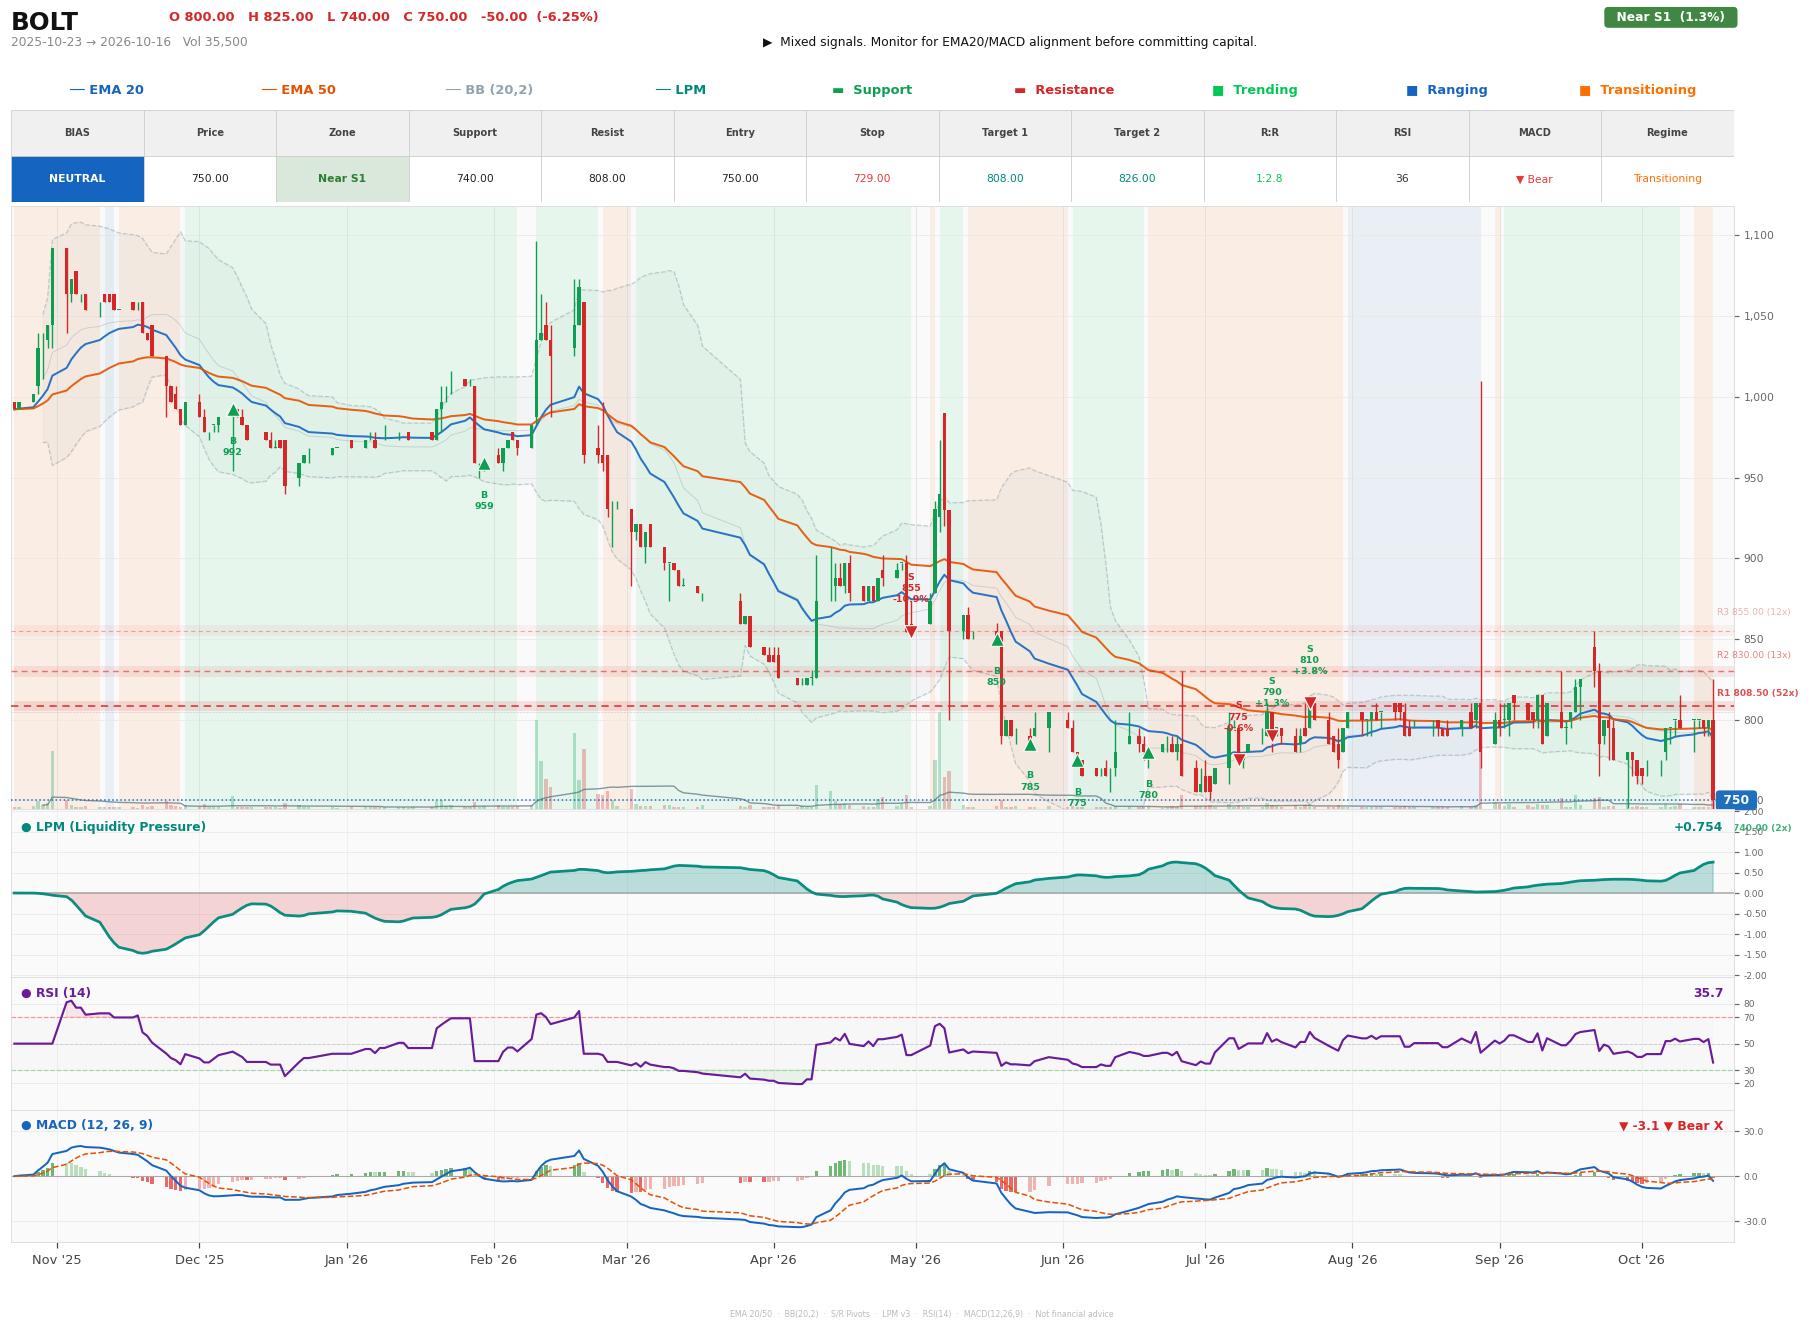Select the R:R value 1:2.8
1809x1330 pixels.
tap(1269, 179)
